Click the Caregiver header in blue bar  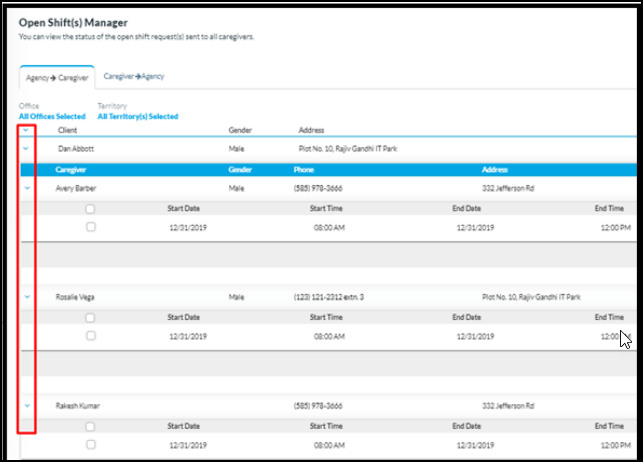tap(72, 170)
